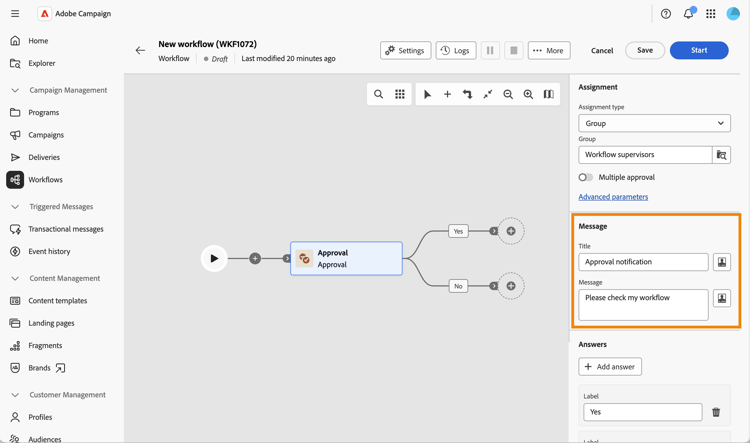Click the Yes transition label
The width and height of the screenshot is (750, 443).
(458, 231)
